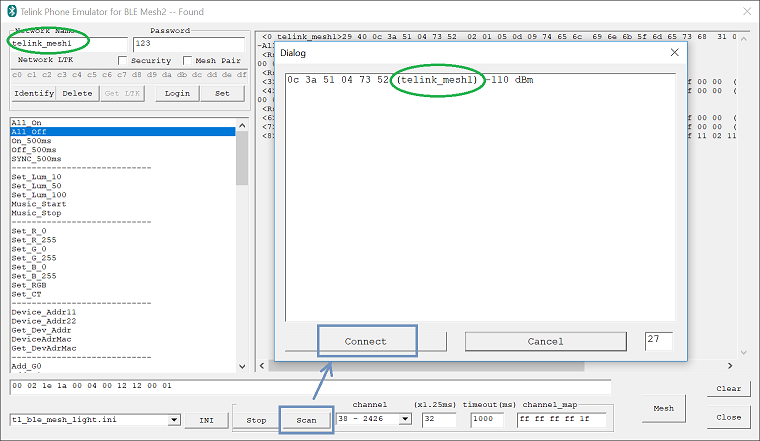The width and height of the screenshot is (760, 441).
Task: Select Music_Stop command
Action: tap(123, 213)
